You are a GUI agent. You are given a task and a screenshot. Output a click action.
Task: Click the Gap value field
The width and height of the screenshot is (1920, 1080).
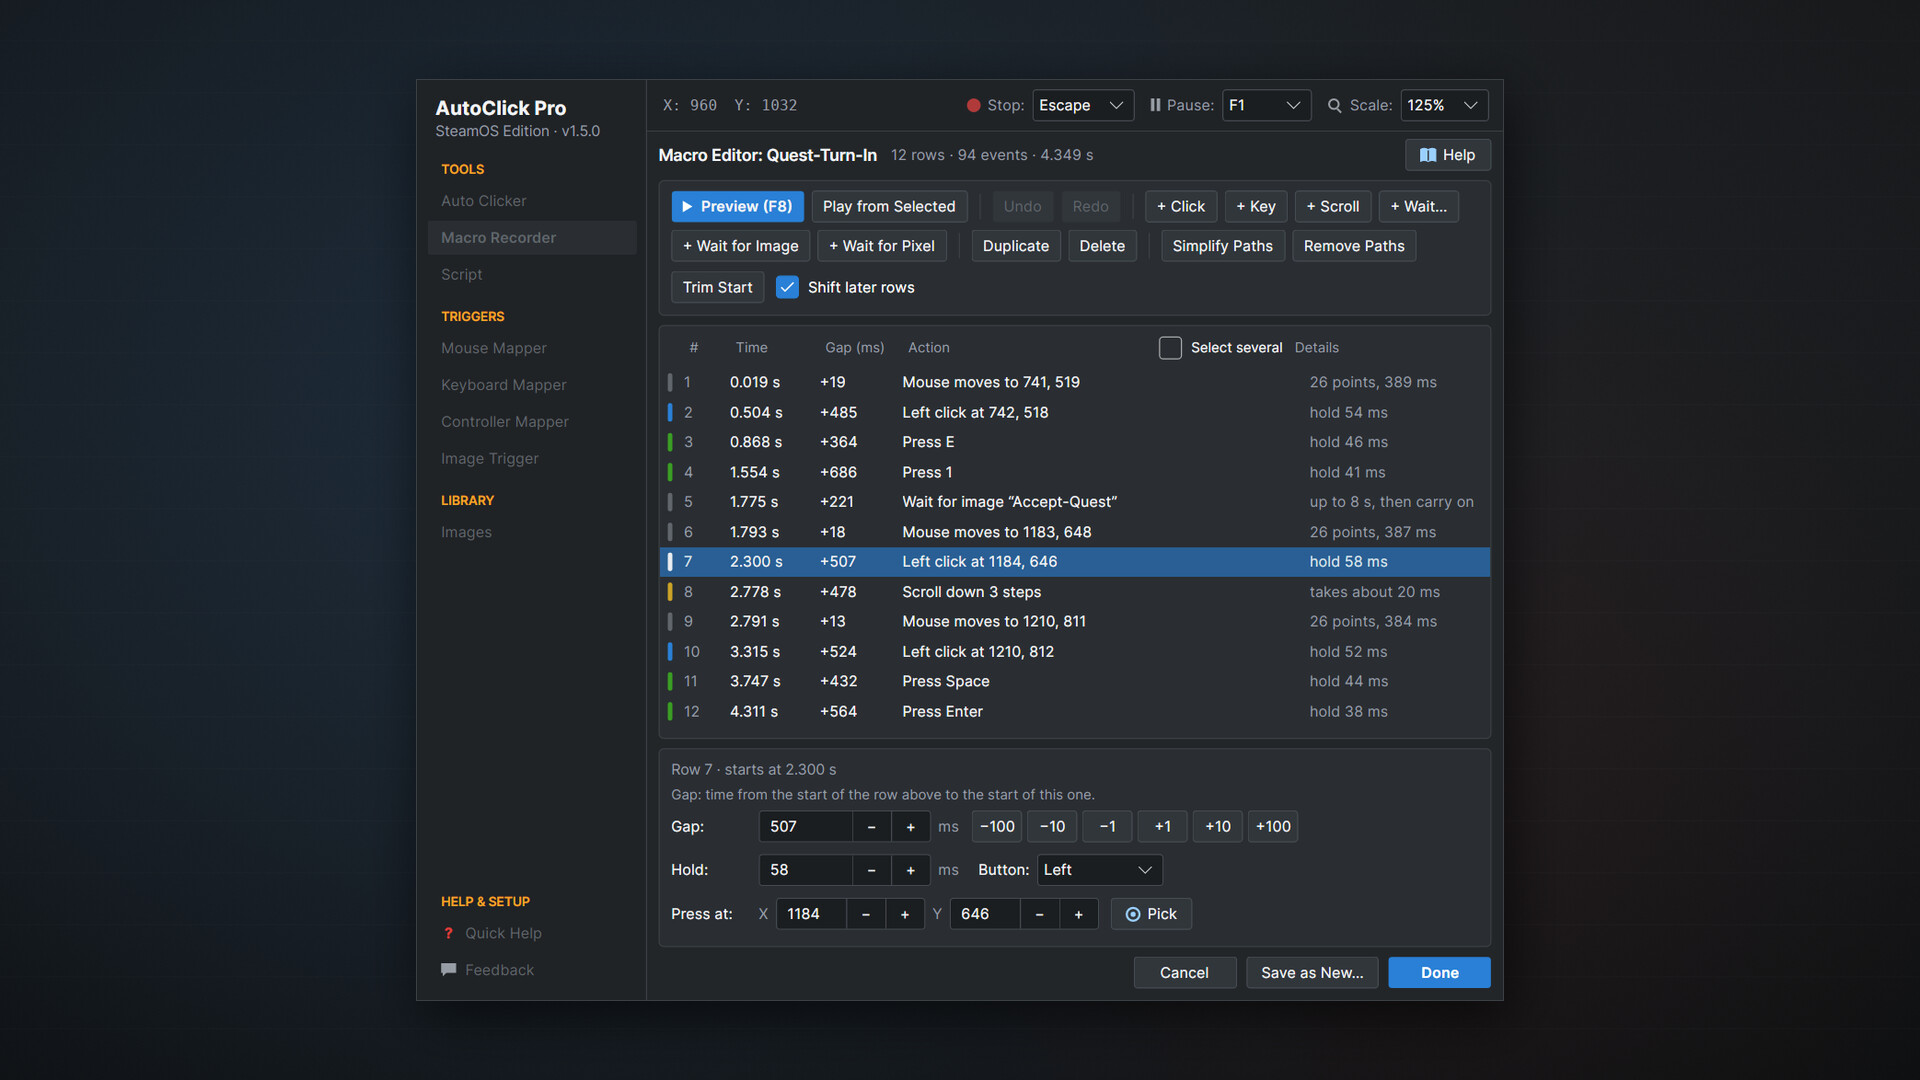click(805, 827)
